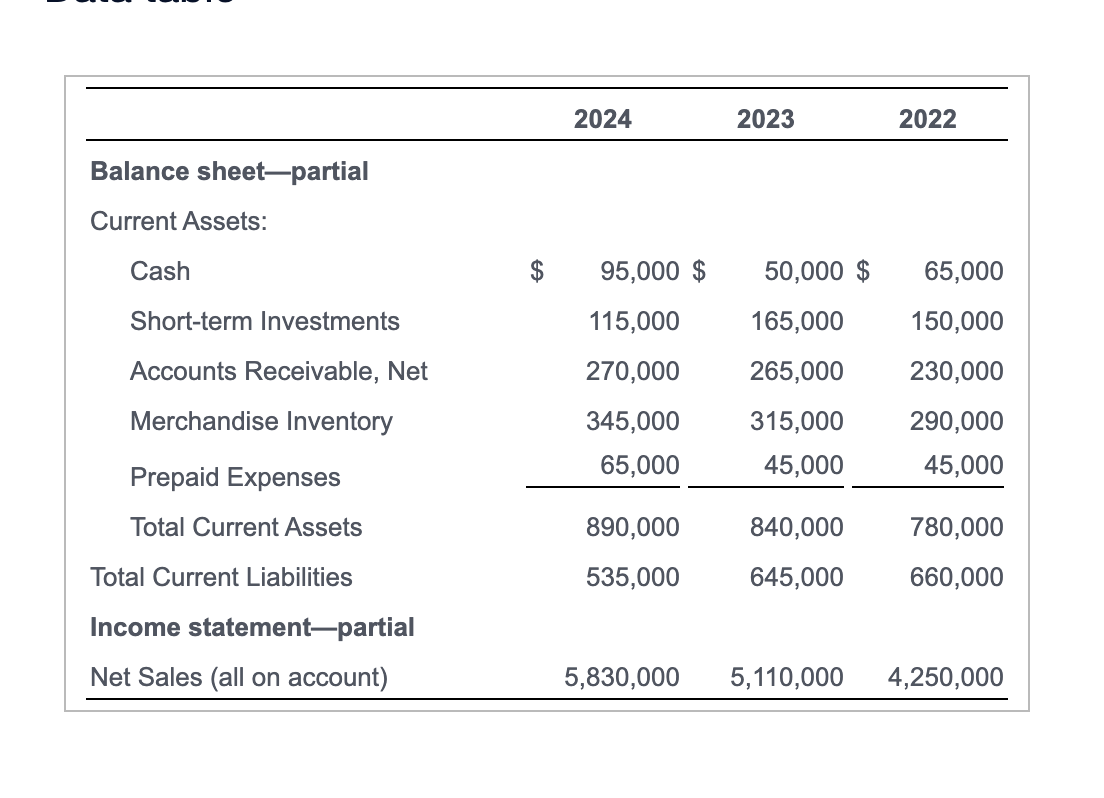Click Total Current Assets value 840,000
The width and height of the screenshot is (1104, 798).
[x=796, y=528]
